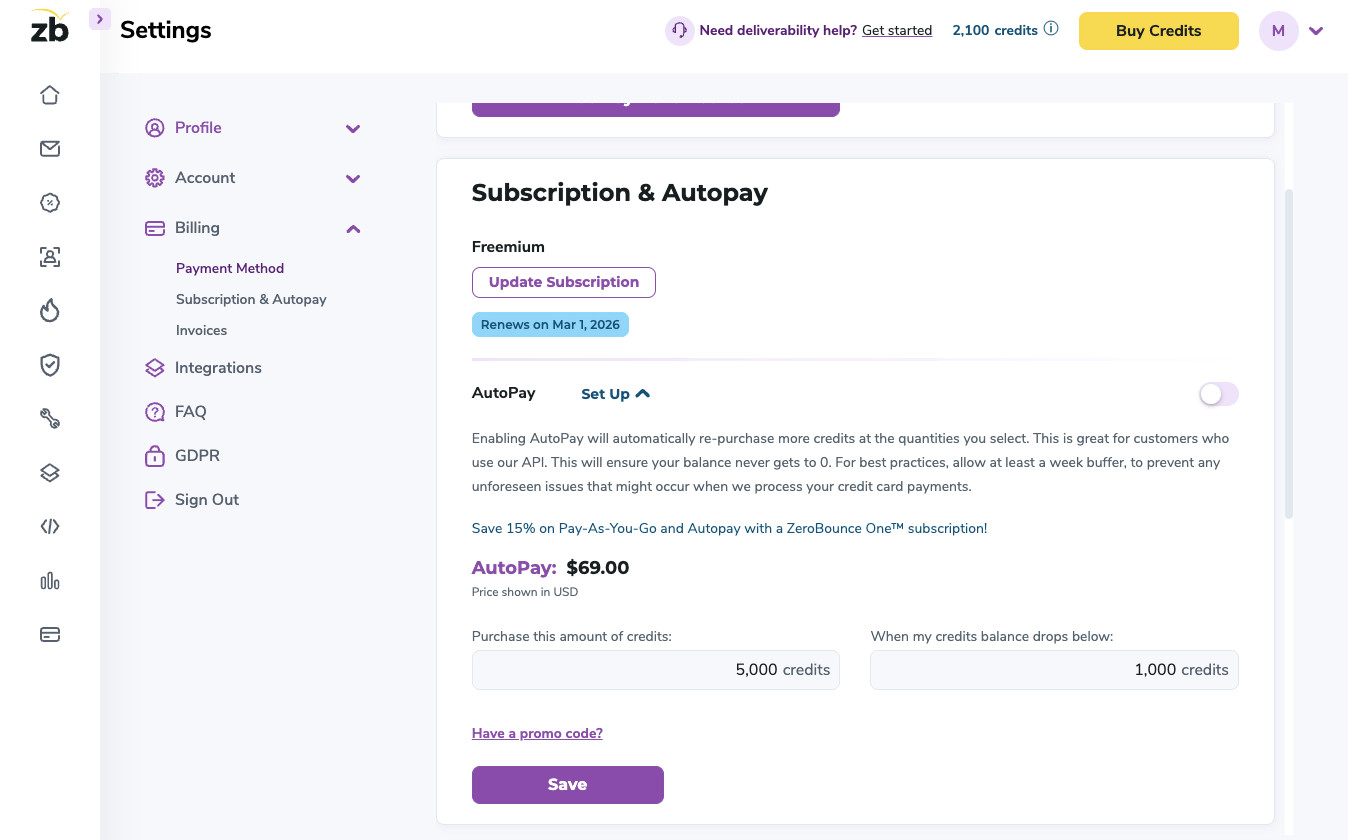Open the Update Subscription button

click(563, 282)
